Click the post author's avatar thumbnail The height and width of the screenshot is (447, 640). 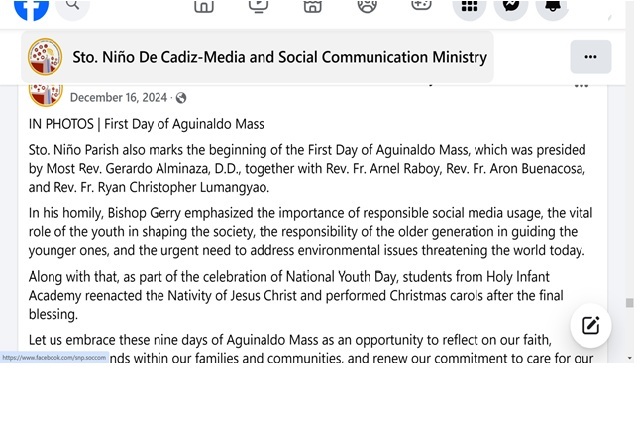45,93
